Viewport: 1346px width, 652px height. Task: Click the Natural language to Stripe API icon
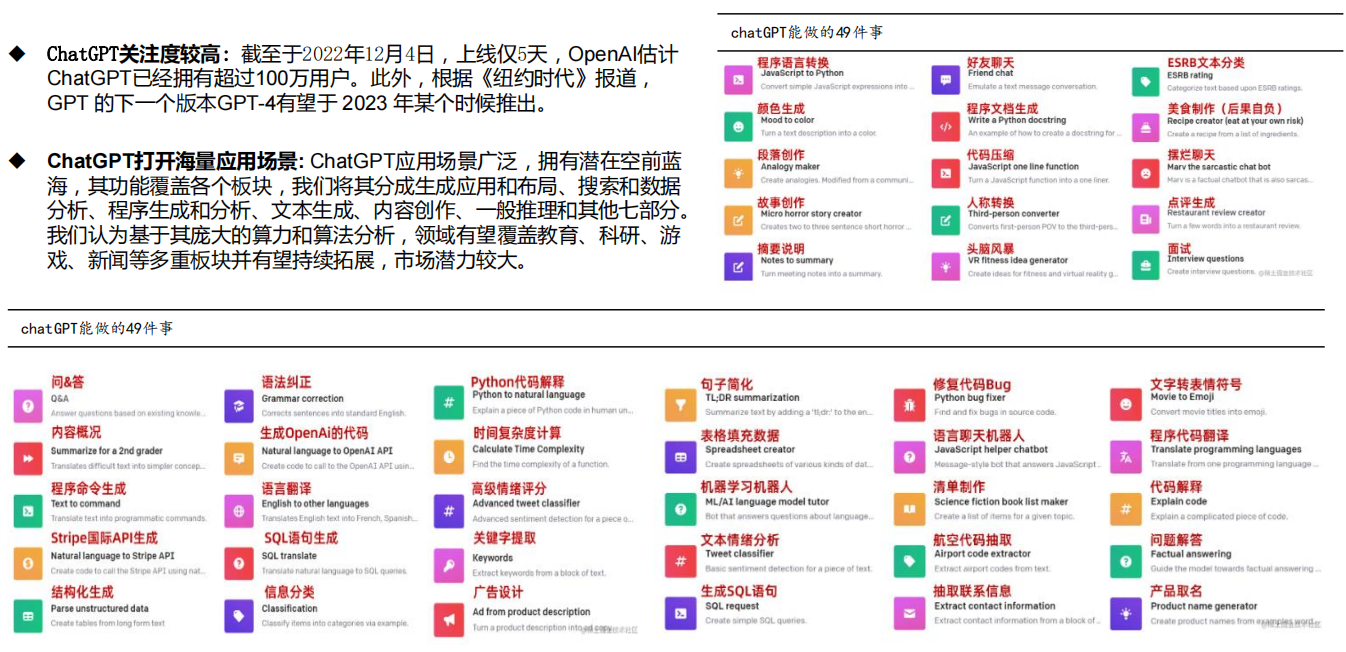point(27,564)
